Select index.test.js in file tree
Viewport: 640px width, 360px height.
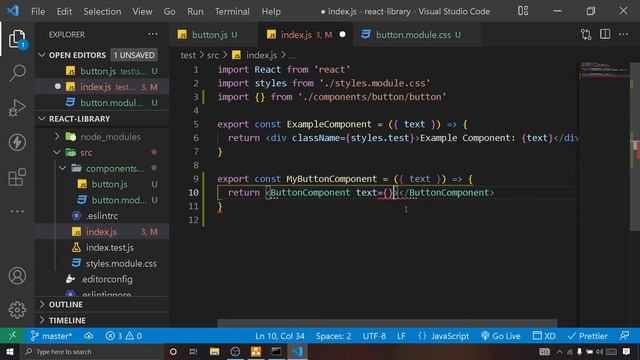pyautogui.click(x=102, y=248)
